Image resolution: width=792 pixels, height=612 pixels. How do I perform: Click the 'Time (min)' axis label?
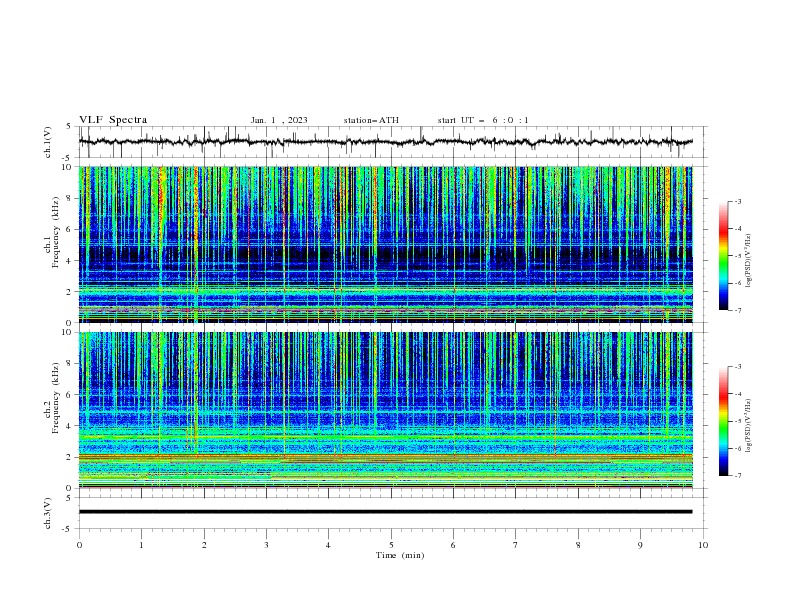(400, 555)
